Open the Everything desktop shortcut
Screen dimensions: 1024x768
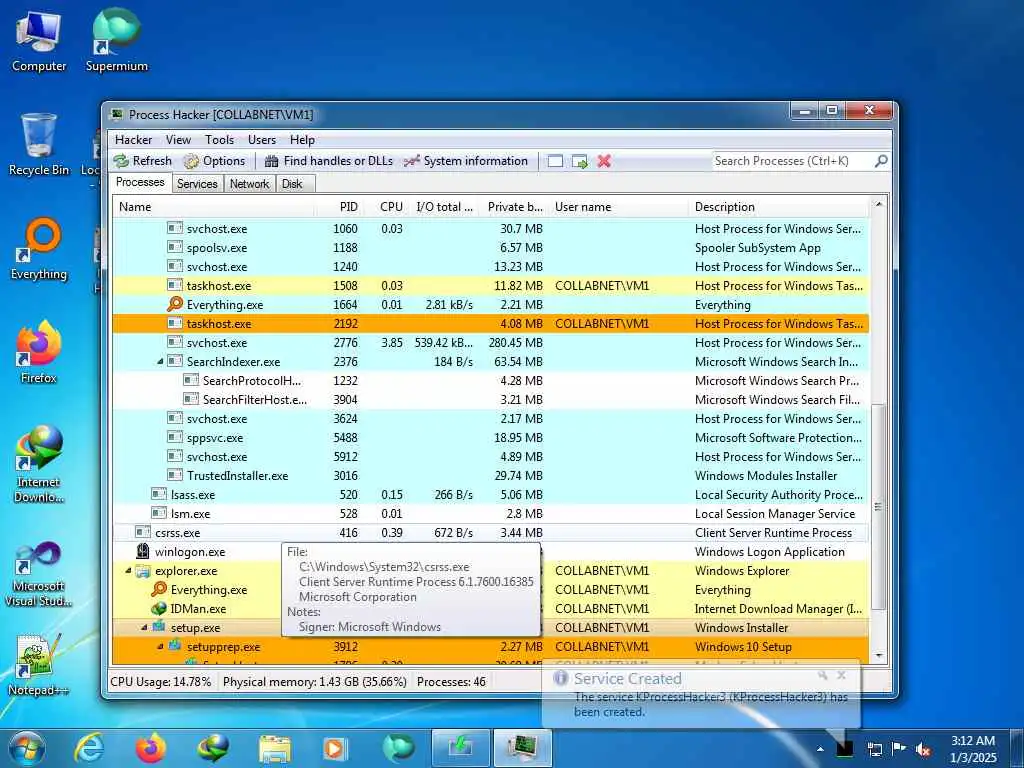tap(39, 249)
